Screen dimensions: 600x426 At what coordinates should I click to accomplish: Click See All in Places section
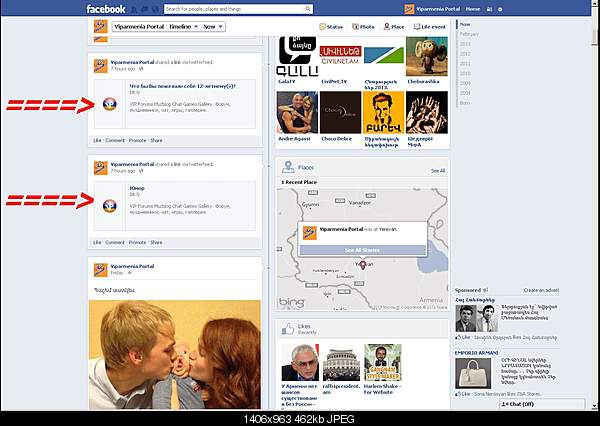pos(438,171)
